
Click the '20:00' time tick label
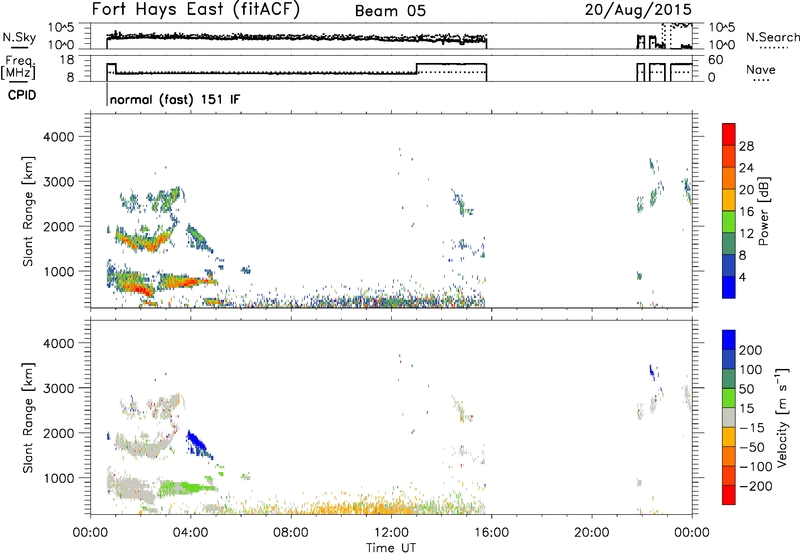click(x=591, y=533)
